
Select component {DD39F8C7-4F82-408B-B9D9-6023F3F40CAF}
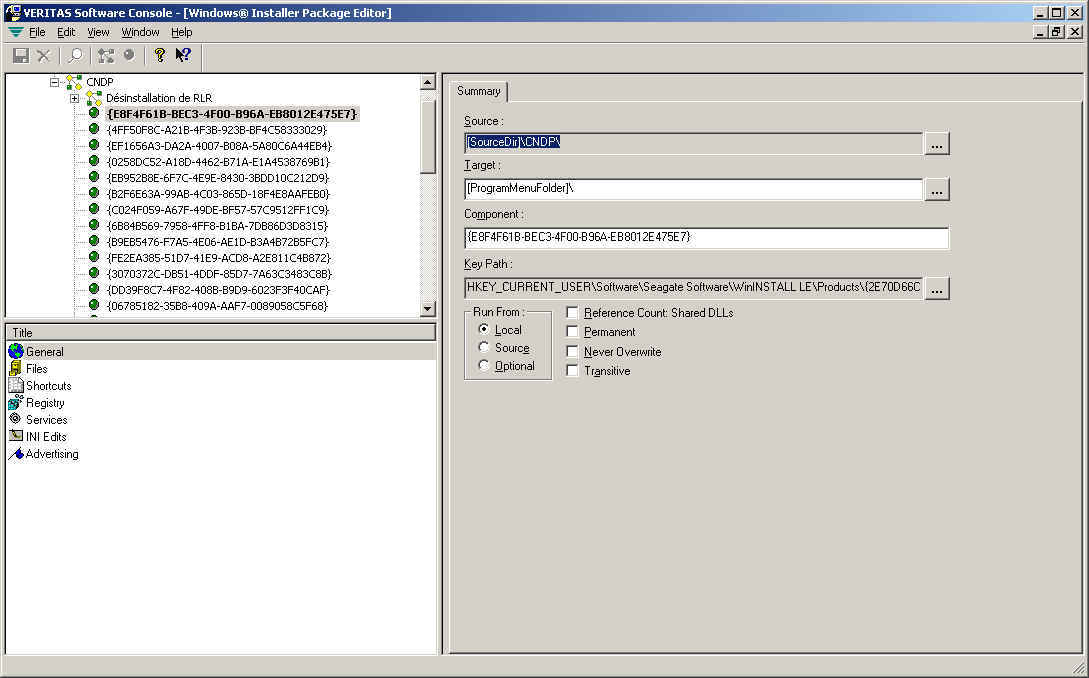[218, 290]
